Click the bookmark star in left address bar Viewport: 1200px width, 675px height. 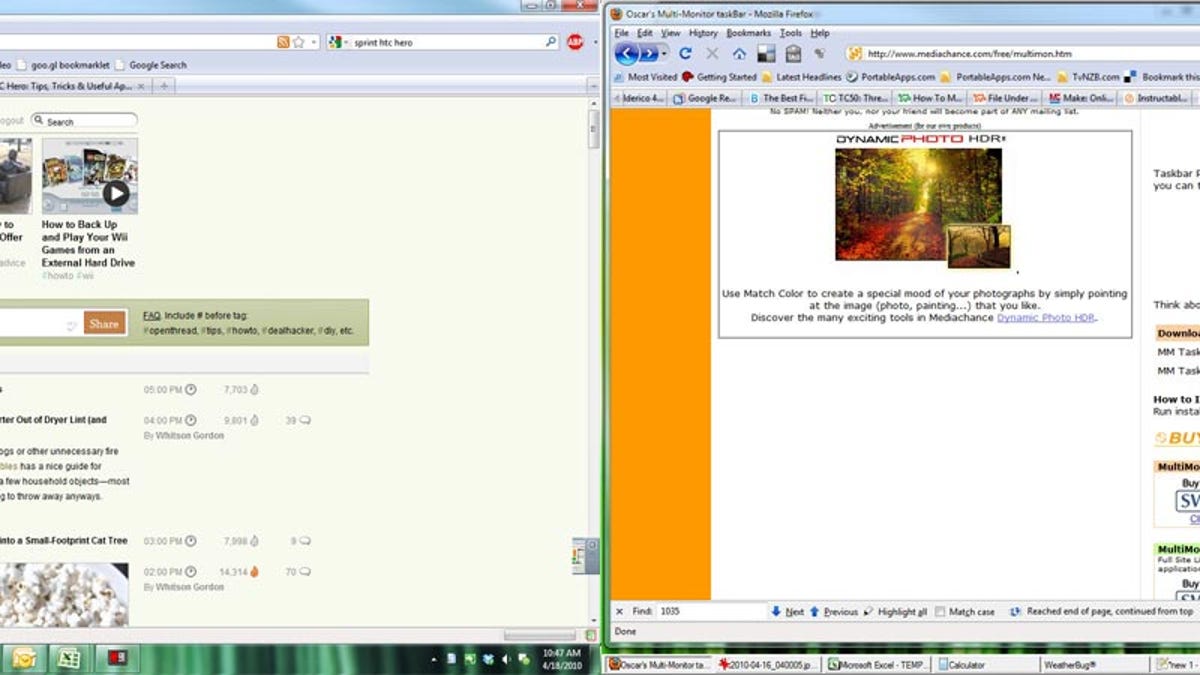298,42
